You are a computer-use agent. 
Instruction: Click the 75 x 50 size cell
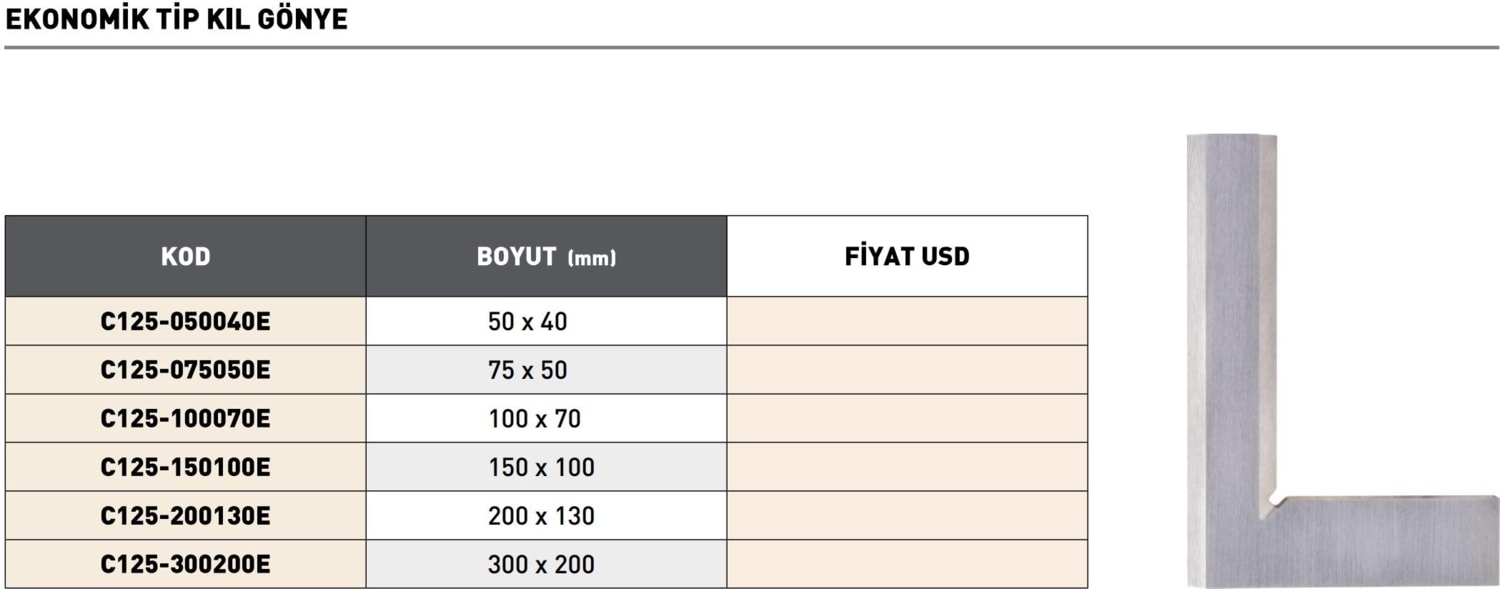(528, 370)
